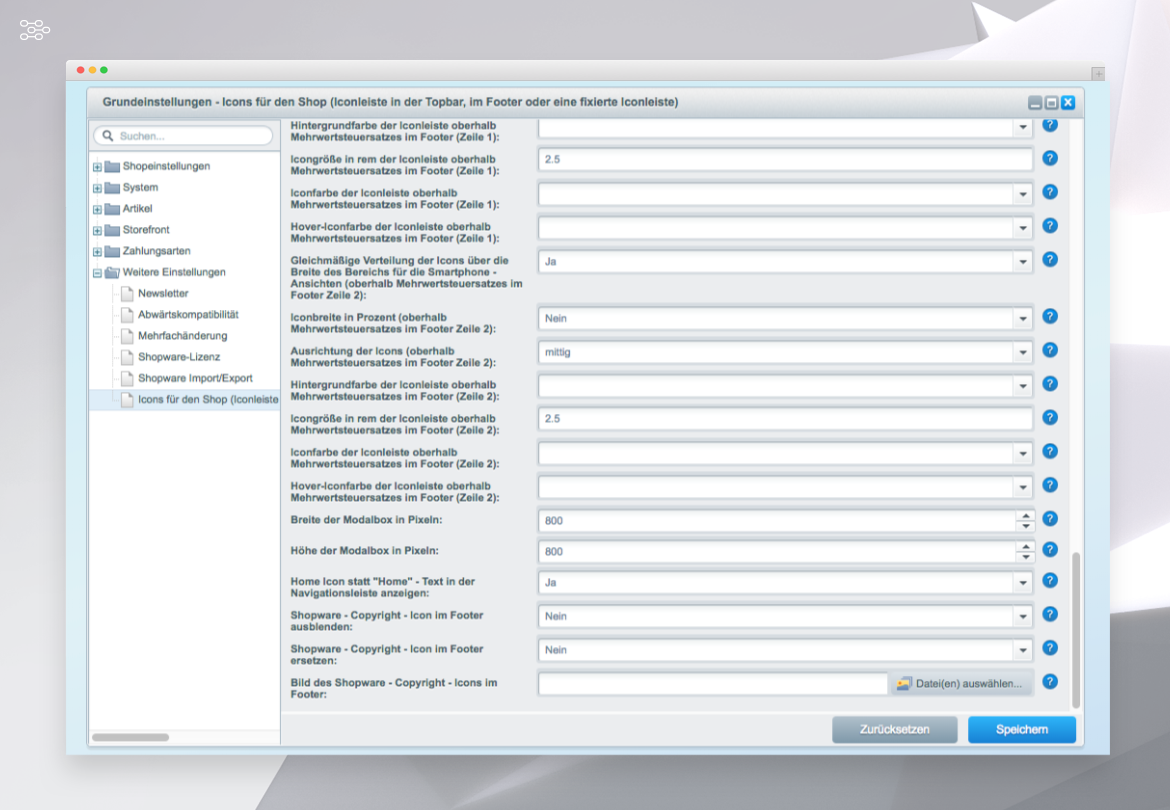Expand the Storefront tree node
This screenshot has height=810, width=1170.
tap(97, 230)
